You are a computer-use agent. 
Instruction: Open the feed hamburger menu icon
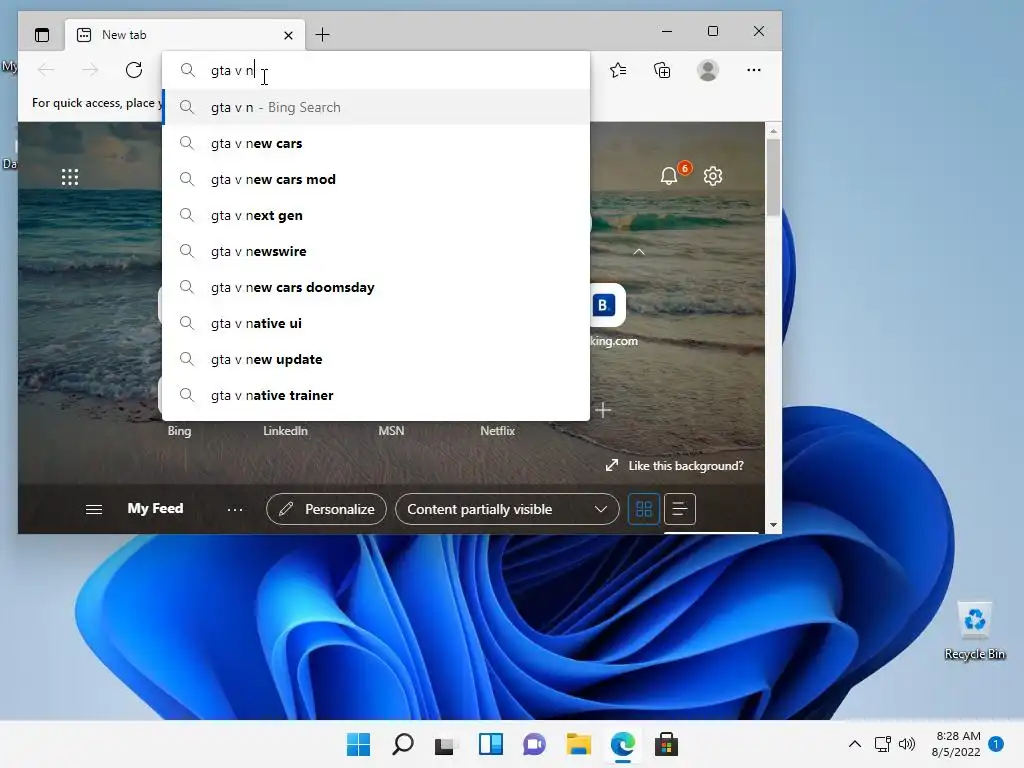[94, 509]
